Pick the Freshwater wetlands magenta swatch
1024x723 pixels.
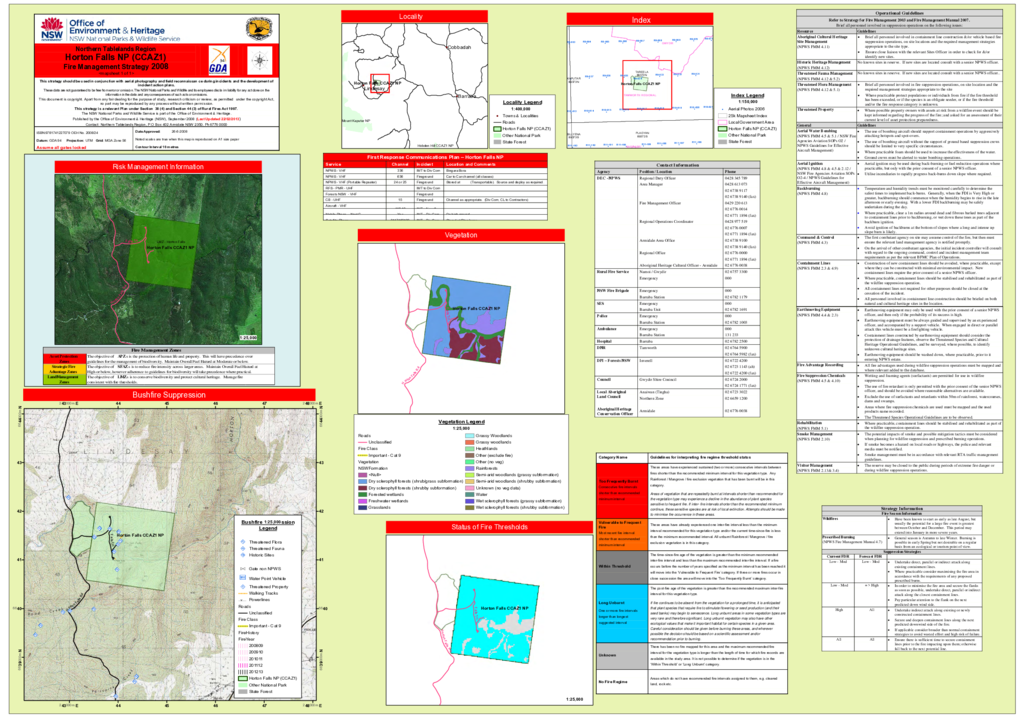(362, 501)
